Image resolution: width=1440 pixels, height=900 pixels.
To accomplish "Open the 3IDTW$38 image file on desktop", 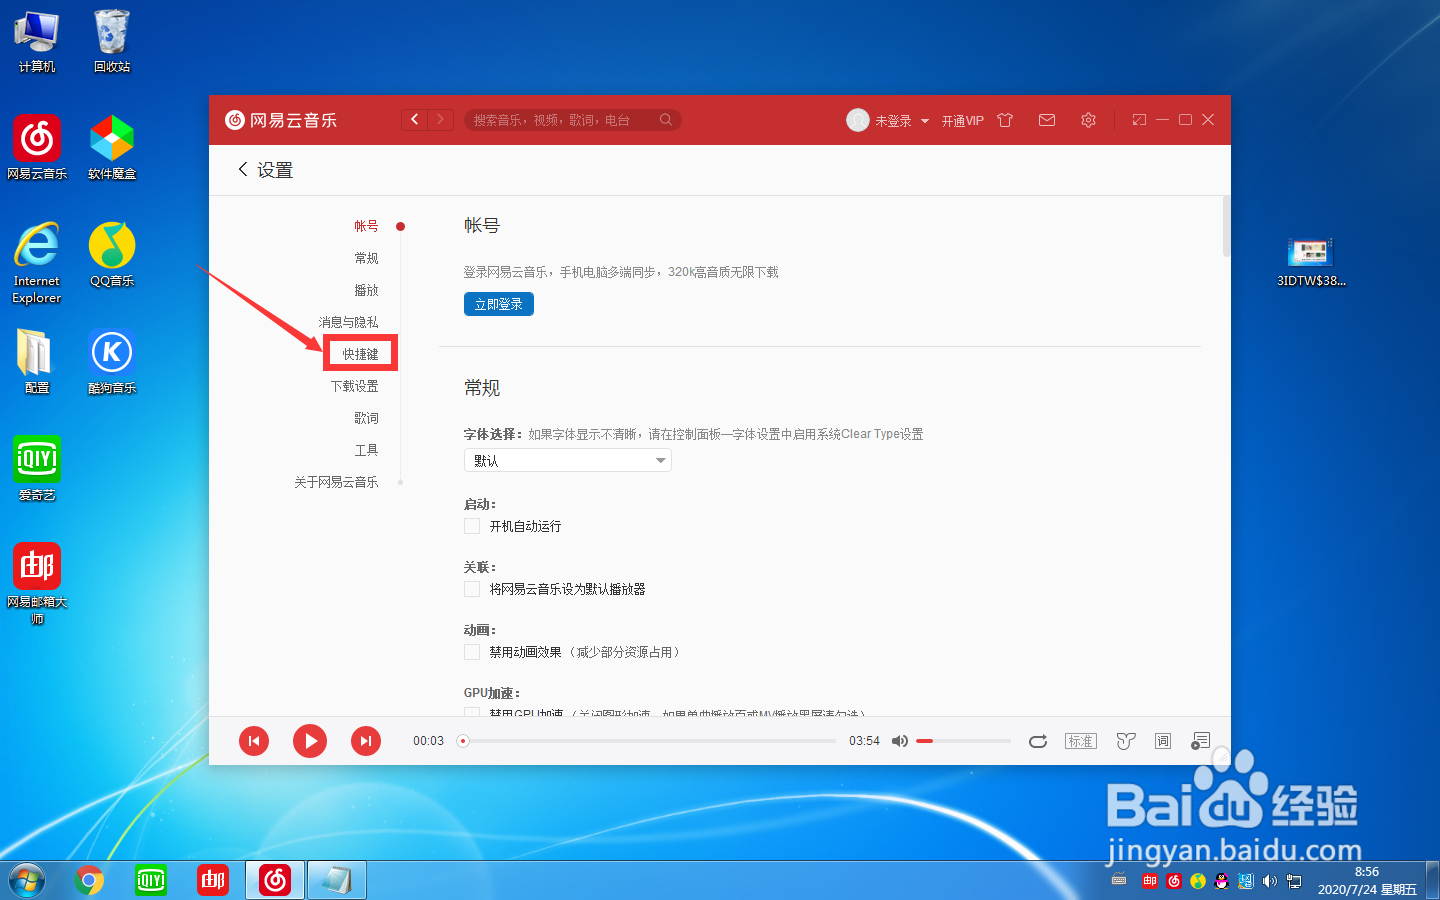I will 1311,263.
